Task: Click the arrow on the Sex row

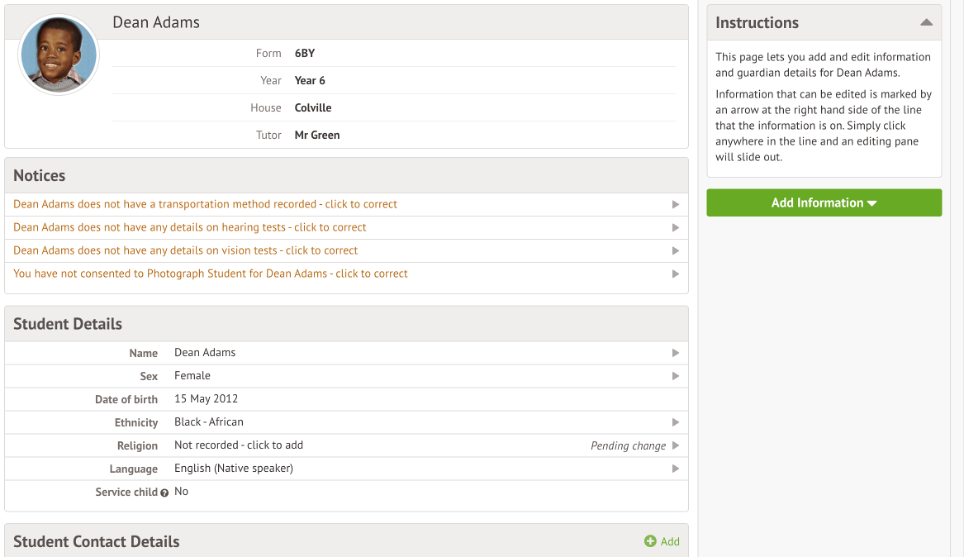Action: click(x=676, y=376)
